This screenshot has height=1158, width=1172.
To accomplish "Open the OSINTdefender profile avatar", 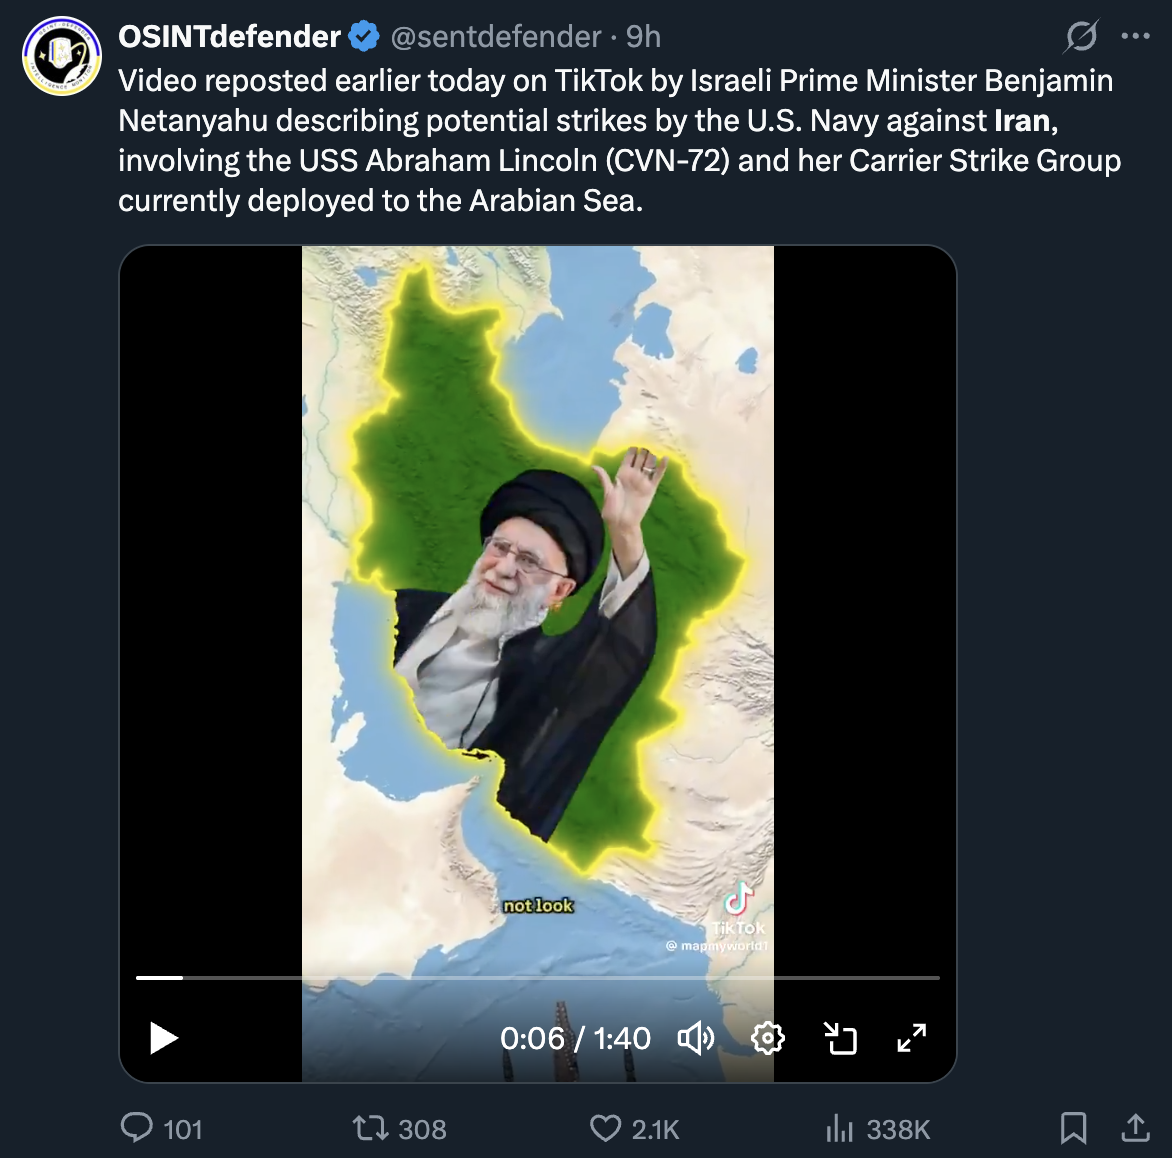I will (x=62, y=56).
